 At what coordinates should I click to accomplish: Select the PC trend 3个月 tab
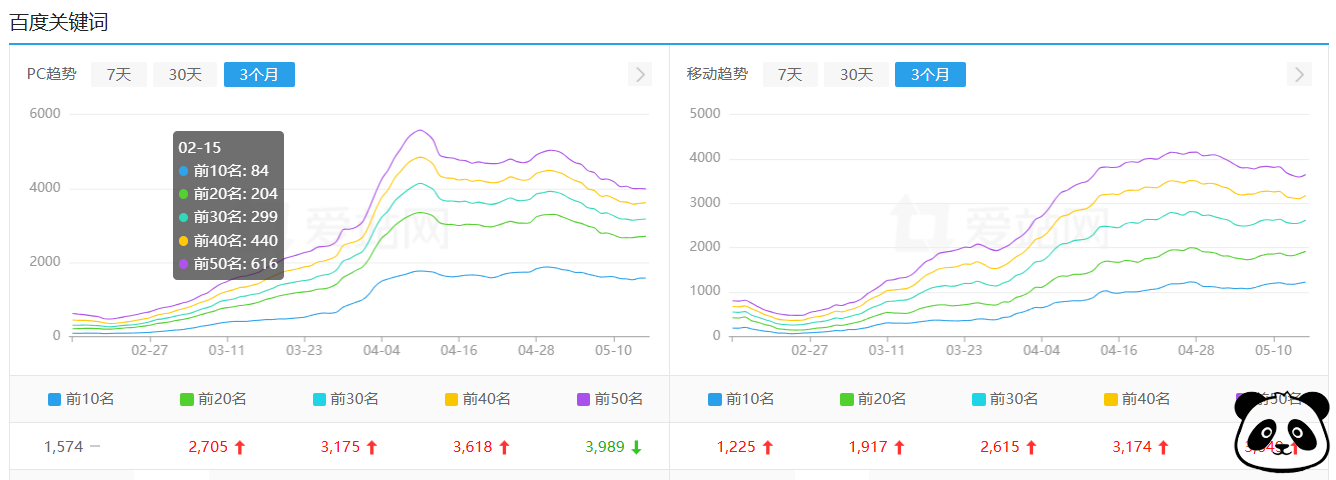(259, 74)
